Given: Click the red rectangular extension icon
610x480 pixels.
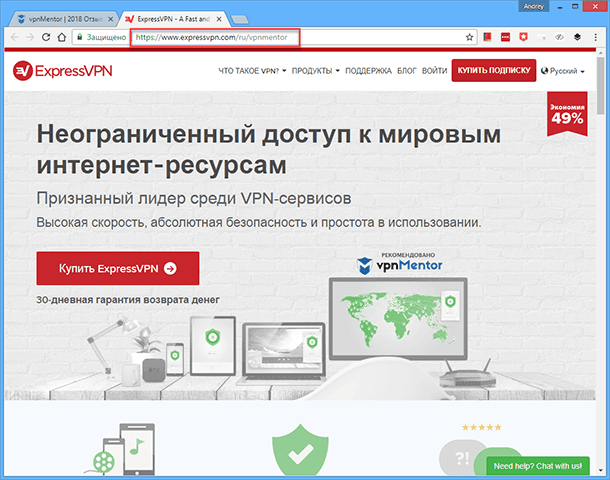Looking at the screenshot, I should (x=505, y=37).
